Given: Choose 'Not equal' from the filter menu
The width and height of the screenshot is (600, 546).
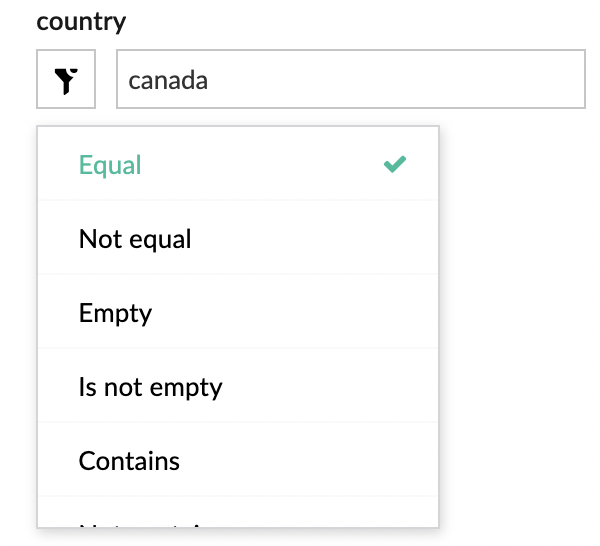Looking at the screenshot, I should coord(135,239).
